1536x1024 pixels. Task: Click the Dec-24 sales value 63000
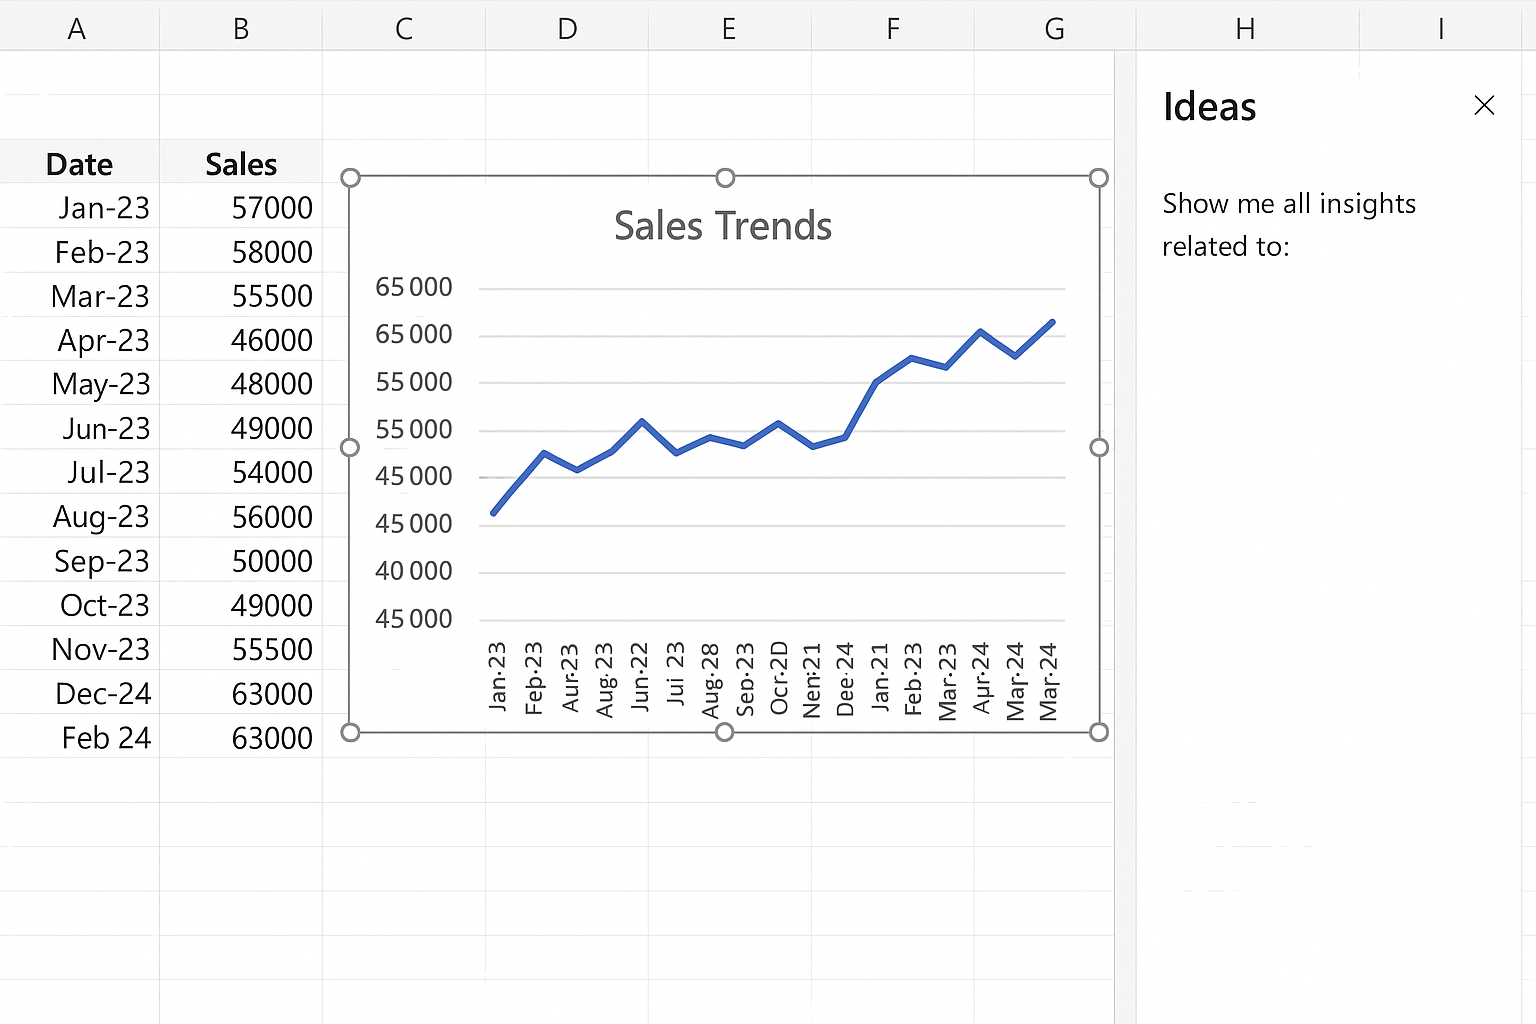[241, 692]
